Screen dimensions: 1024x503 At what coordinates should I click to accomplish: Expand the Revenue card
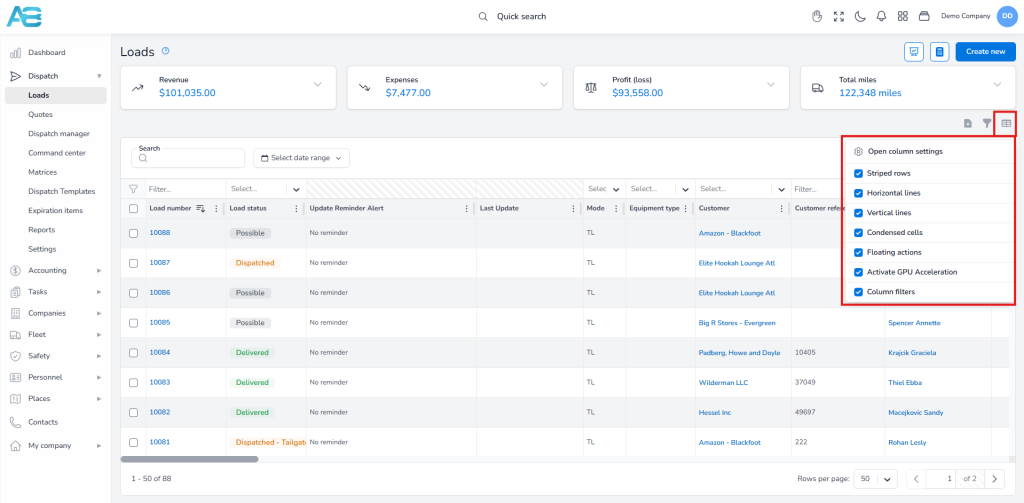coord(318,84)
